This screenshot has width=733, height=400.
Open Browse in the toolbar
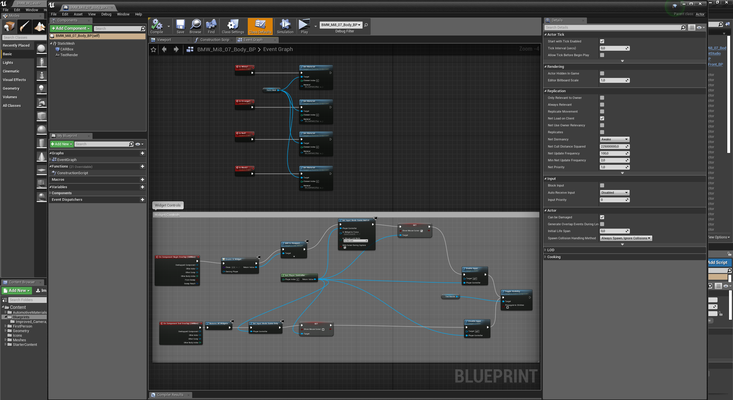(x=195, y=25)
